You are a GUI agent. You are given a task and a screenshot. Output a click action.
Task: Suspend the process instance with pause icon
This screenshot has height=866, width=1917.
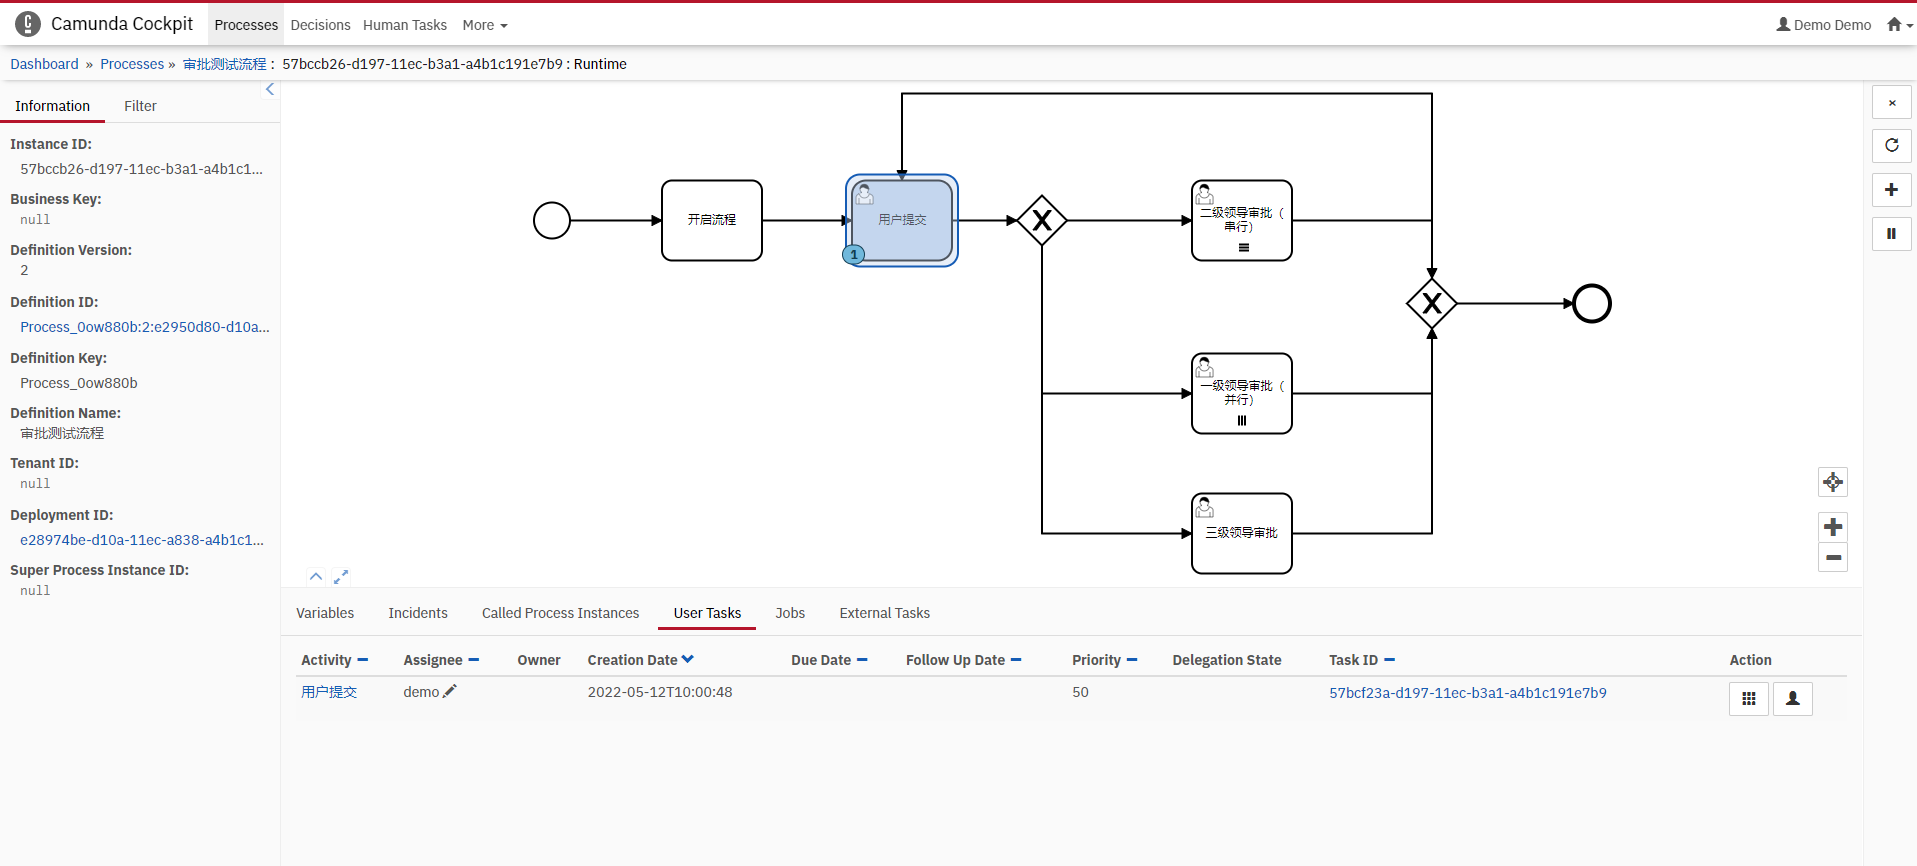1891,234
